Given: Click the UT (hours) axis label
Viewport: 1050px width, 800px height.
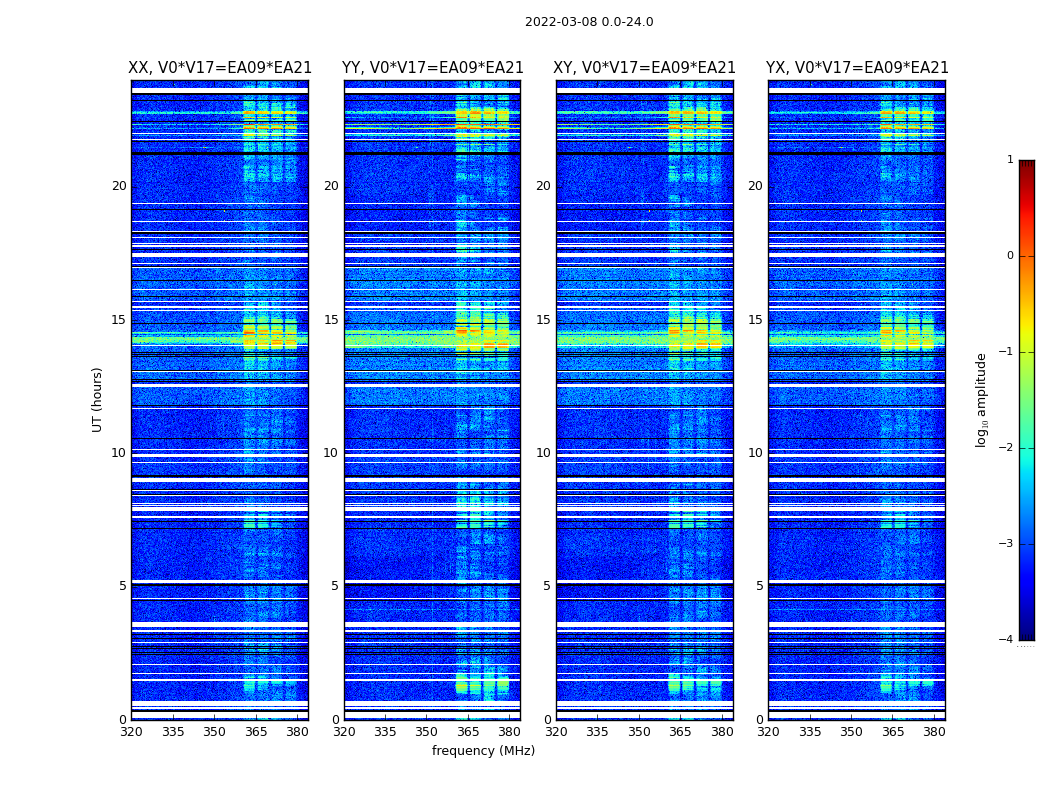Looking at the screenshot, I should point(97,400).
